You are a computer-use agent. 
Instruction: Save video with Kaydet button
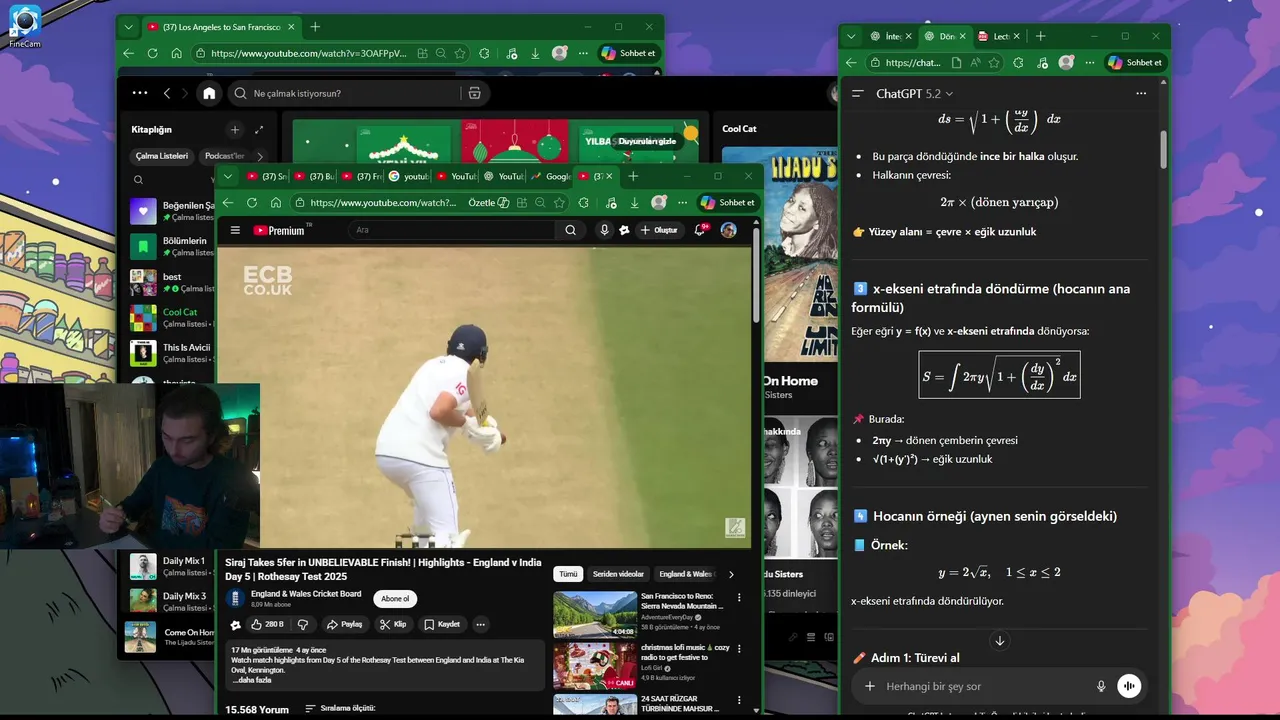pyautogui.click(x=441, y=624)
